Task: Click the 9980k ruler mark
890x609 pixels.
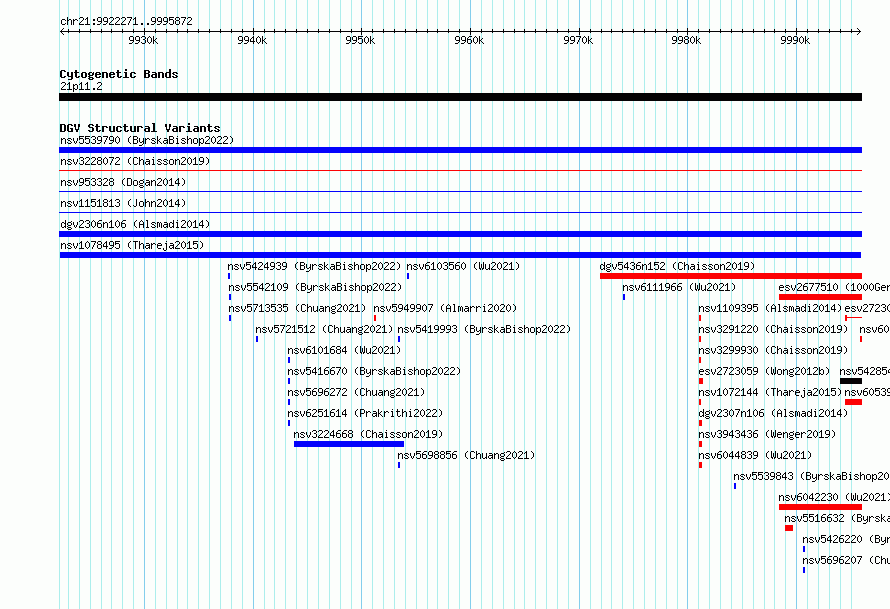Action: point(686,40)
